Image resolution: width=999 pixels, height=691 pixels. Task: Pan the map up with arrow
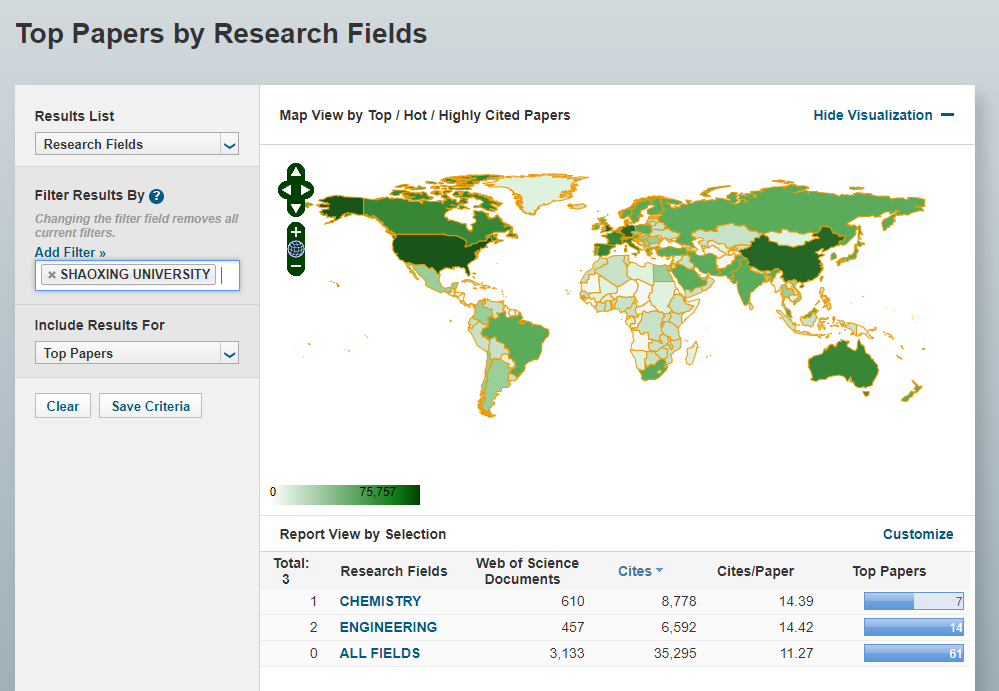click(x=295, y=172)
